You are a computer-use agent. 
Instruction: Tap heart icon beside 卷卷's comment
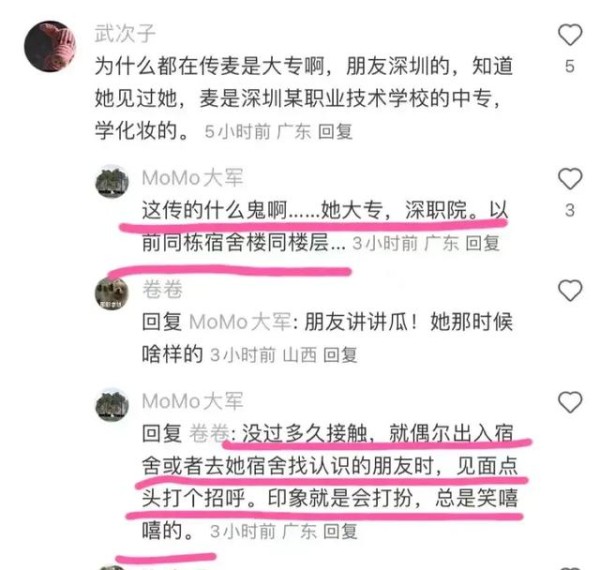pyautogui.click(x=570, y=290)
